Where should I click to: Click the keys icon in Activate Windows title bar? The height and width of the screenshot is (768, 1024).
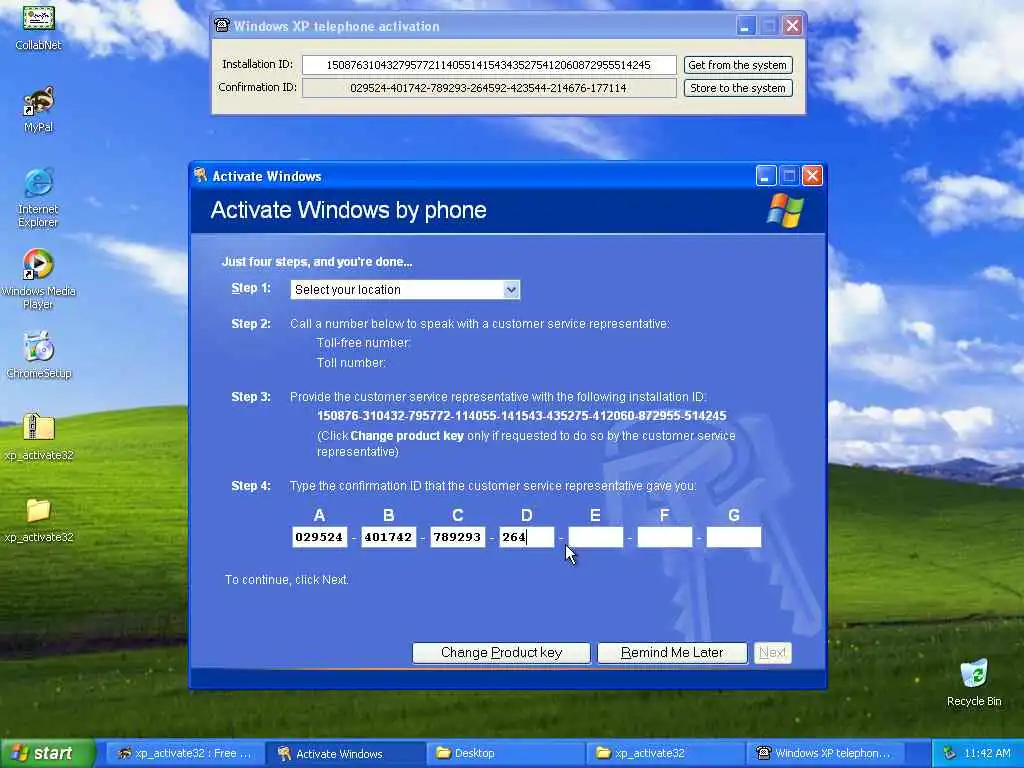pos(200,175)
